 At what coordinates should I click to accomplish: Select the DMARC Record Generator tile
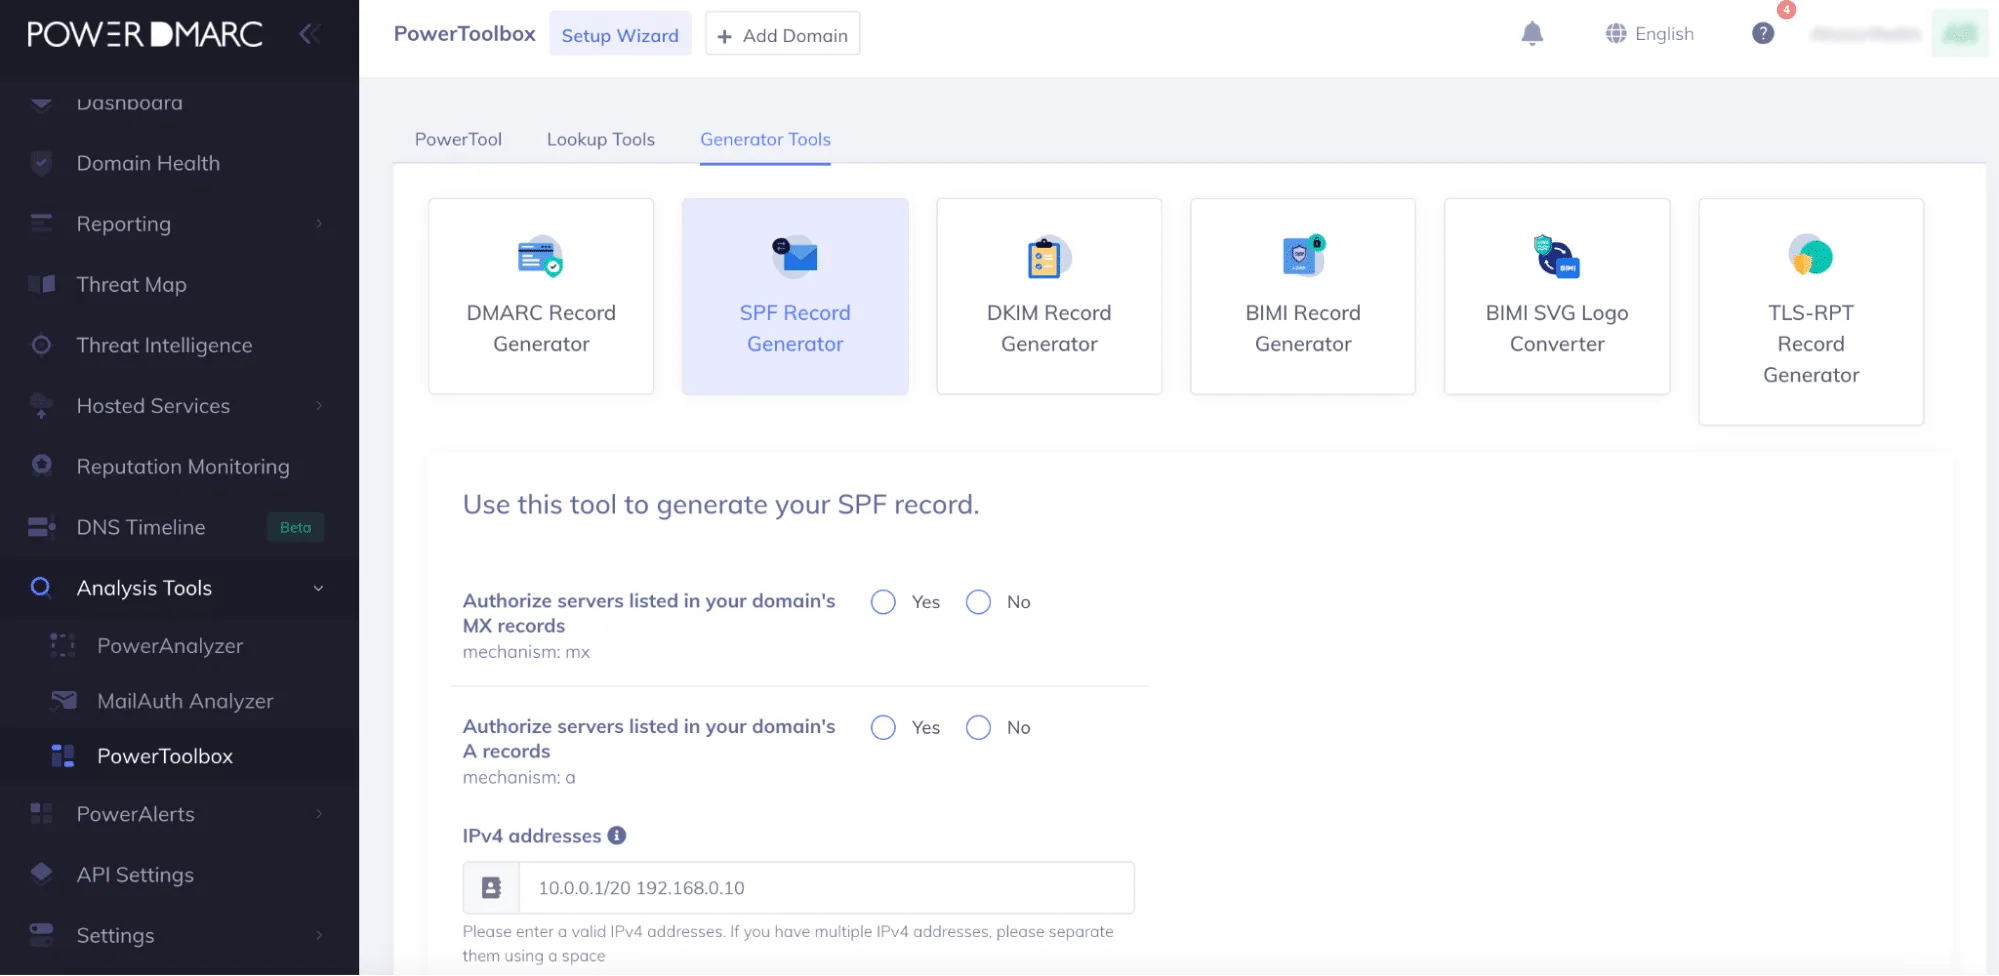coord(541,296)
